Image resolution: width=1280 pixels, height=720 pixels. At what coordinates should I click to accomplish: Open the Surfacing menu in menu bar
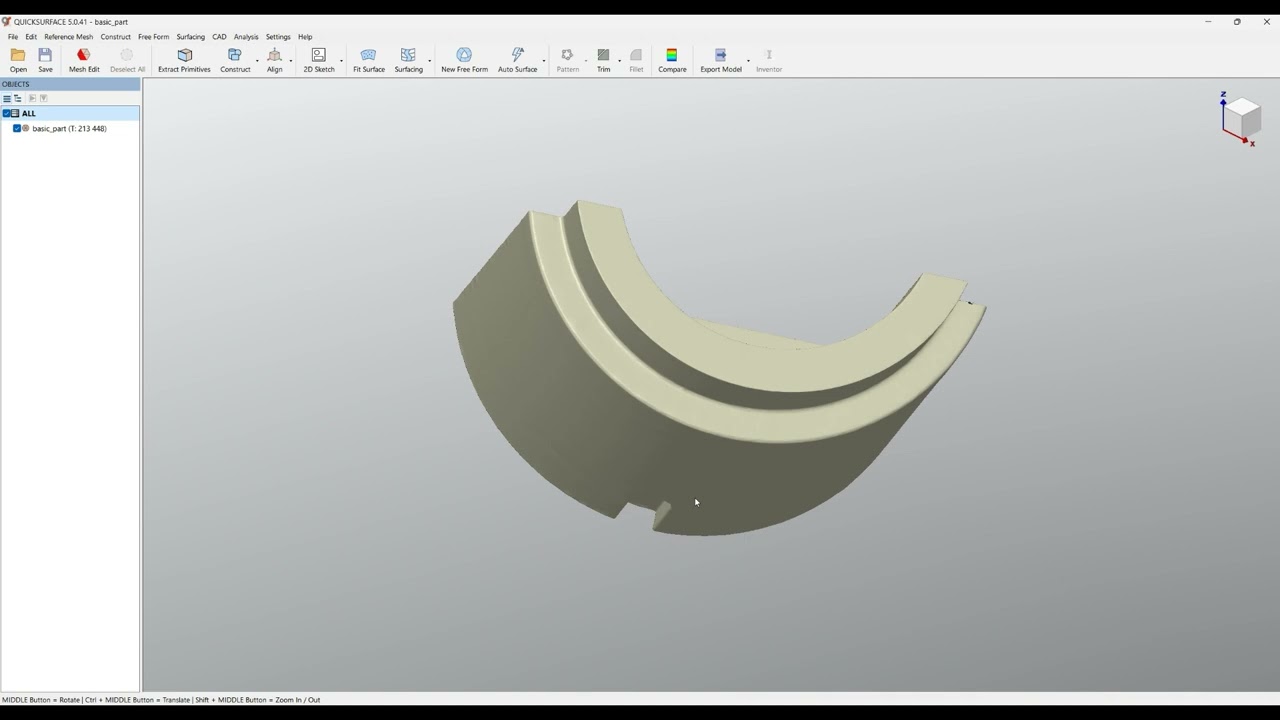(x=190, y=37)
